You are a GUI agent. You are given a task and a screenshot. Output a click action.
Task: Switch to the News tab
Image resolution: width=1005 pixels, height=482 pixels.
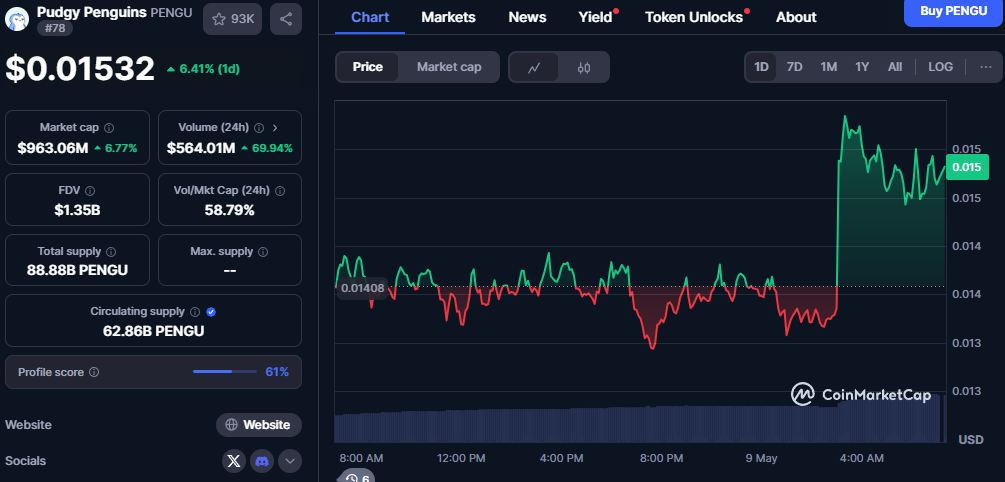click(x=527, y=17)
